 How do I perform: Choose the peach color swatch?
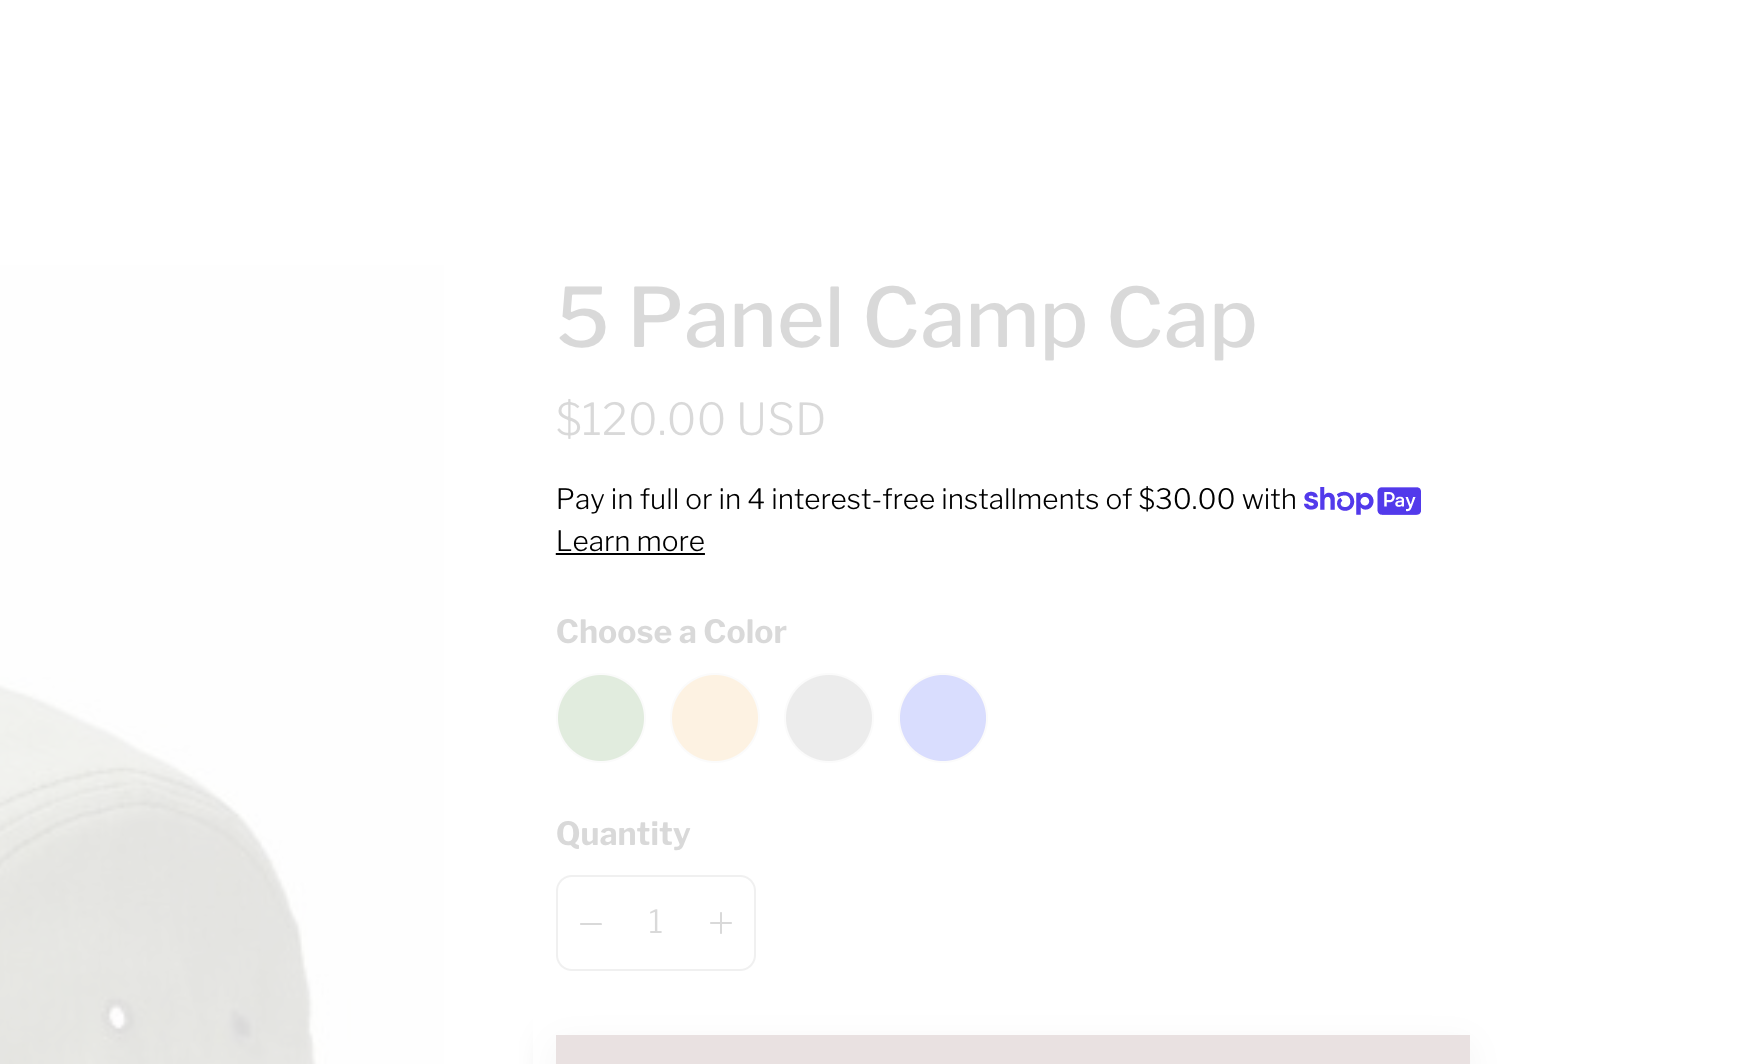click(715, 718)
